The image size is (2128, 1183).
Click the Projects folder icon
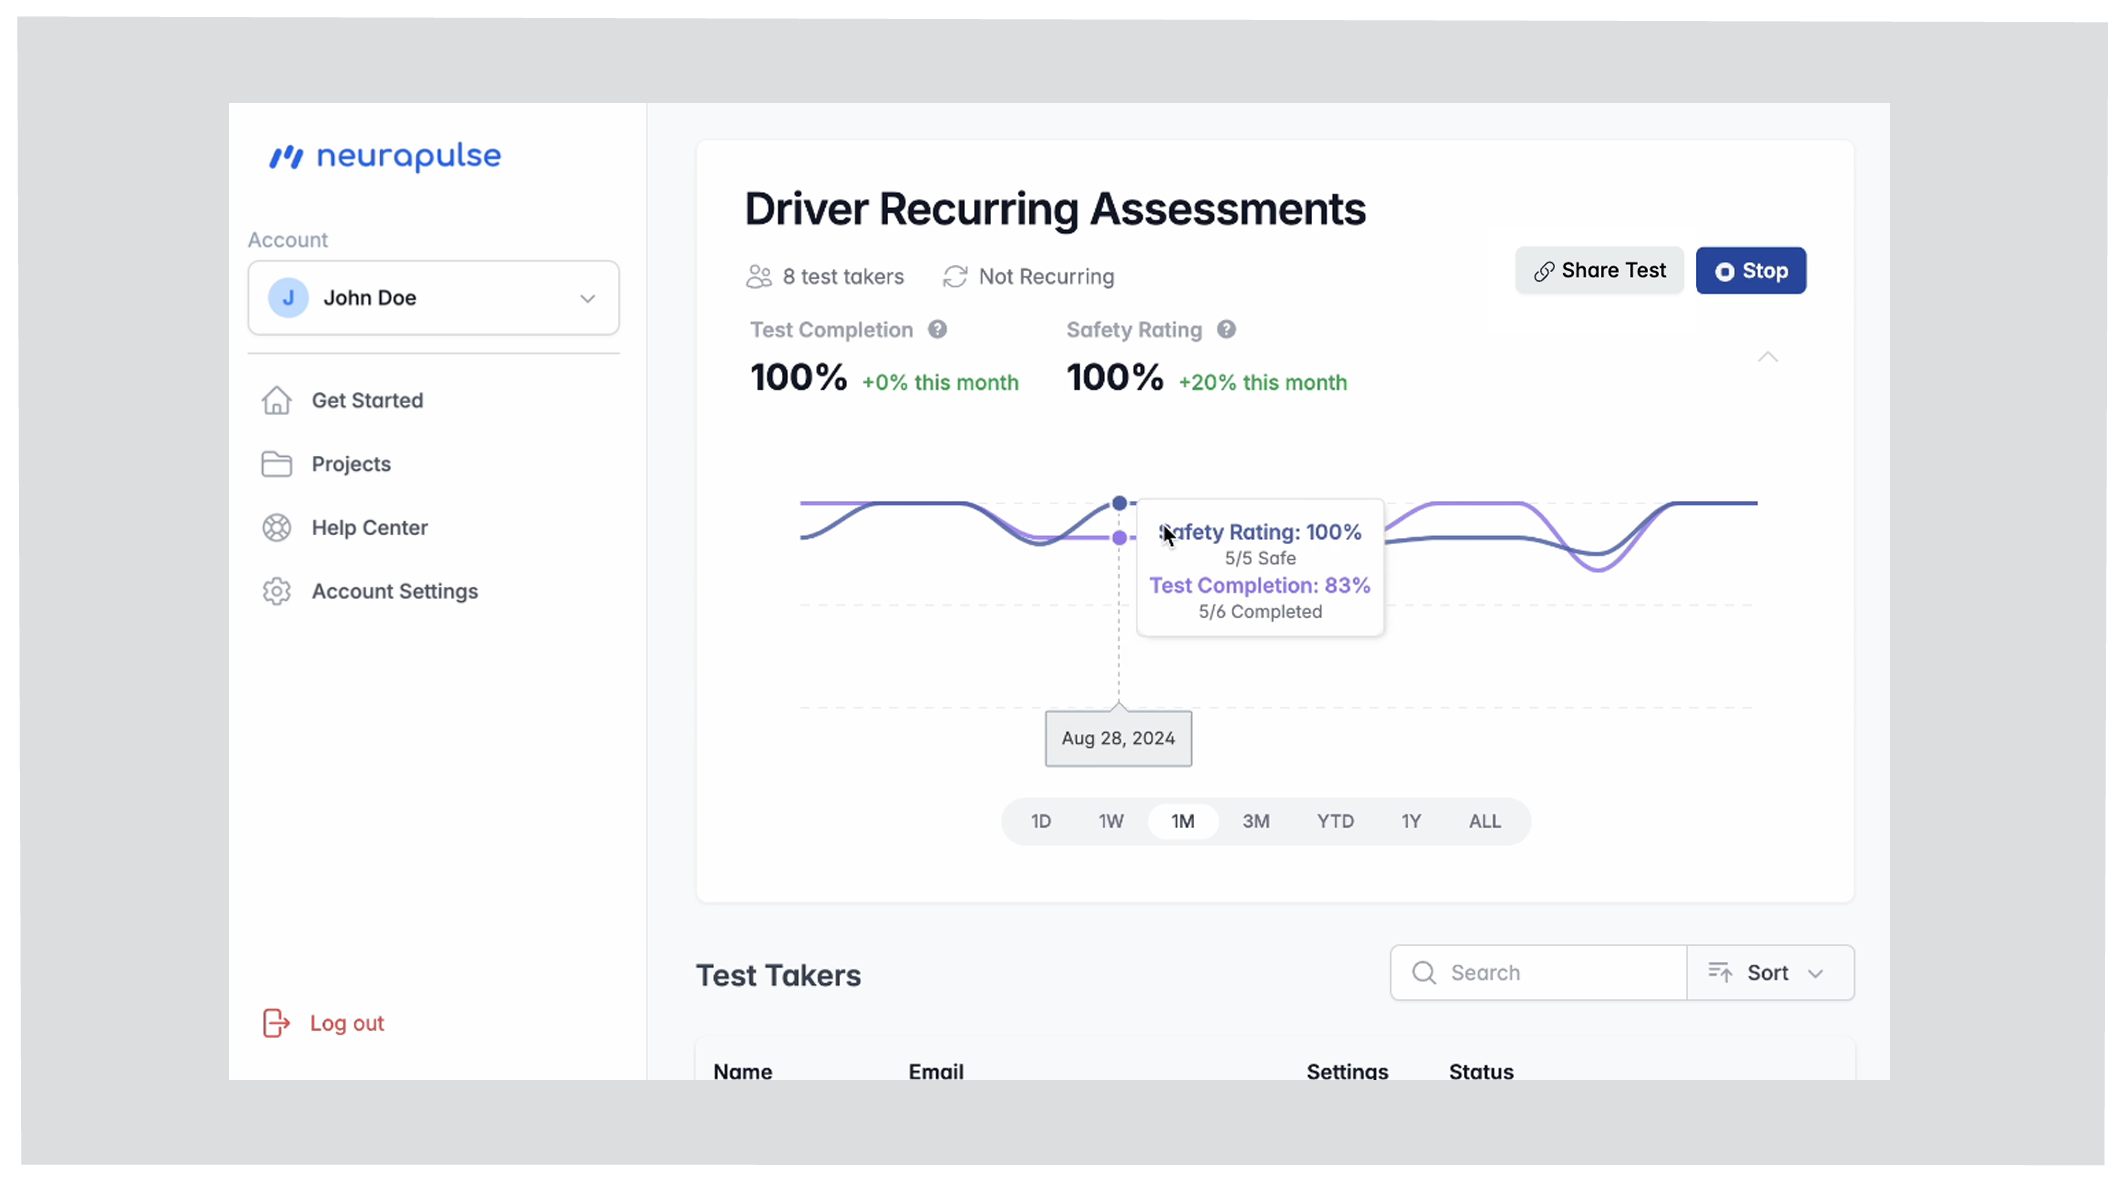(277, 464)
